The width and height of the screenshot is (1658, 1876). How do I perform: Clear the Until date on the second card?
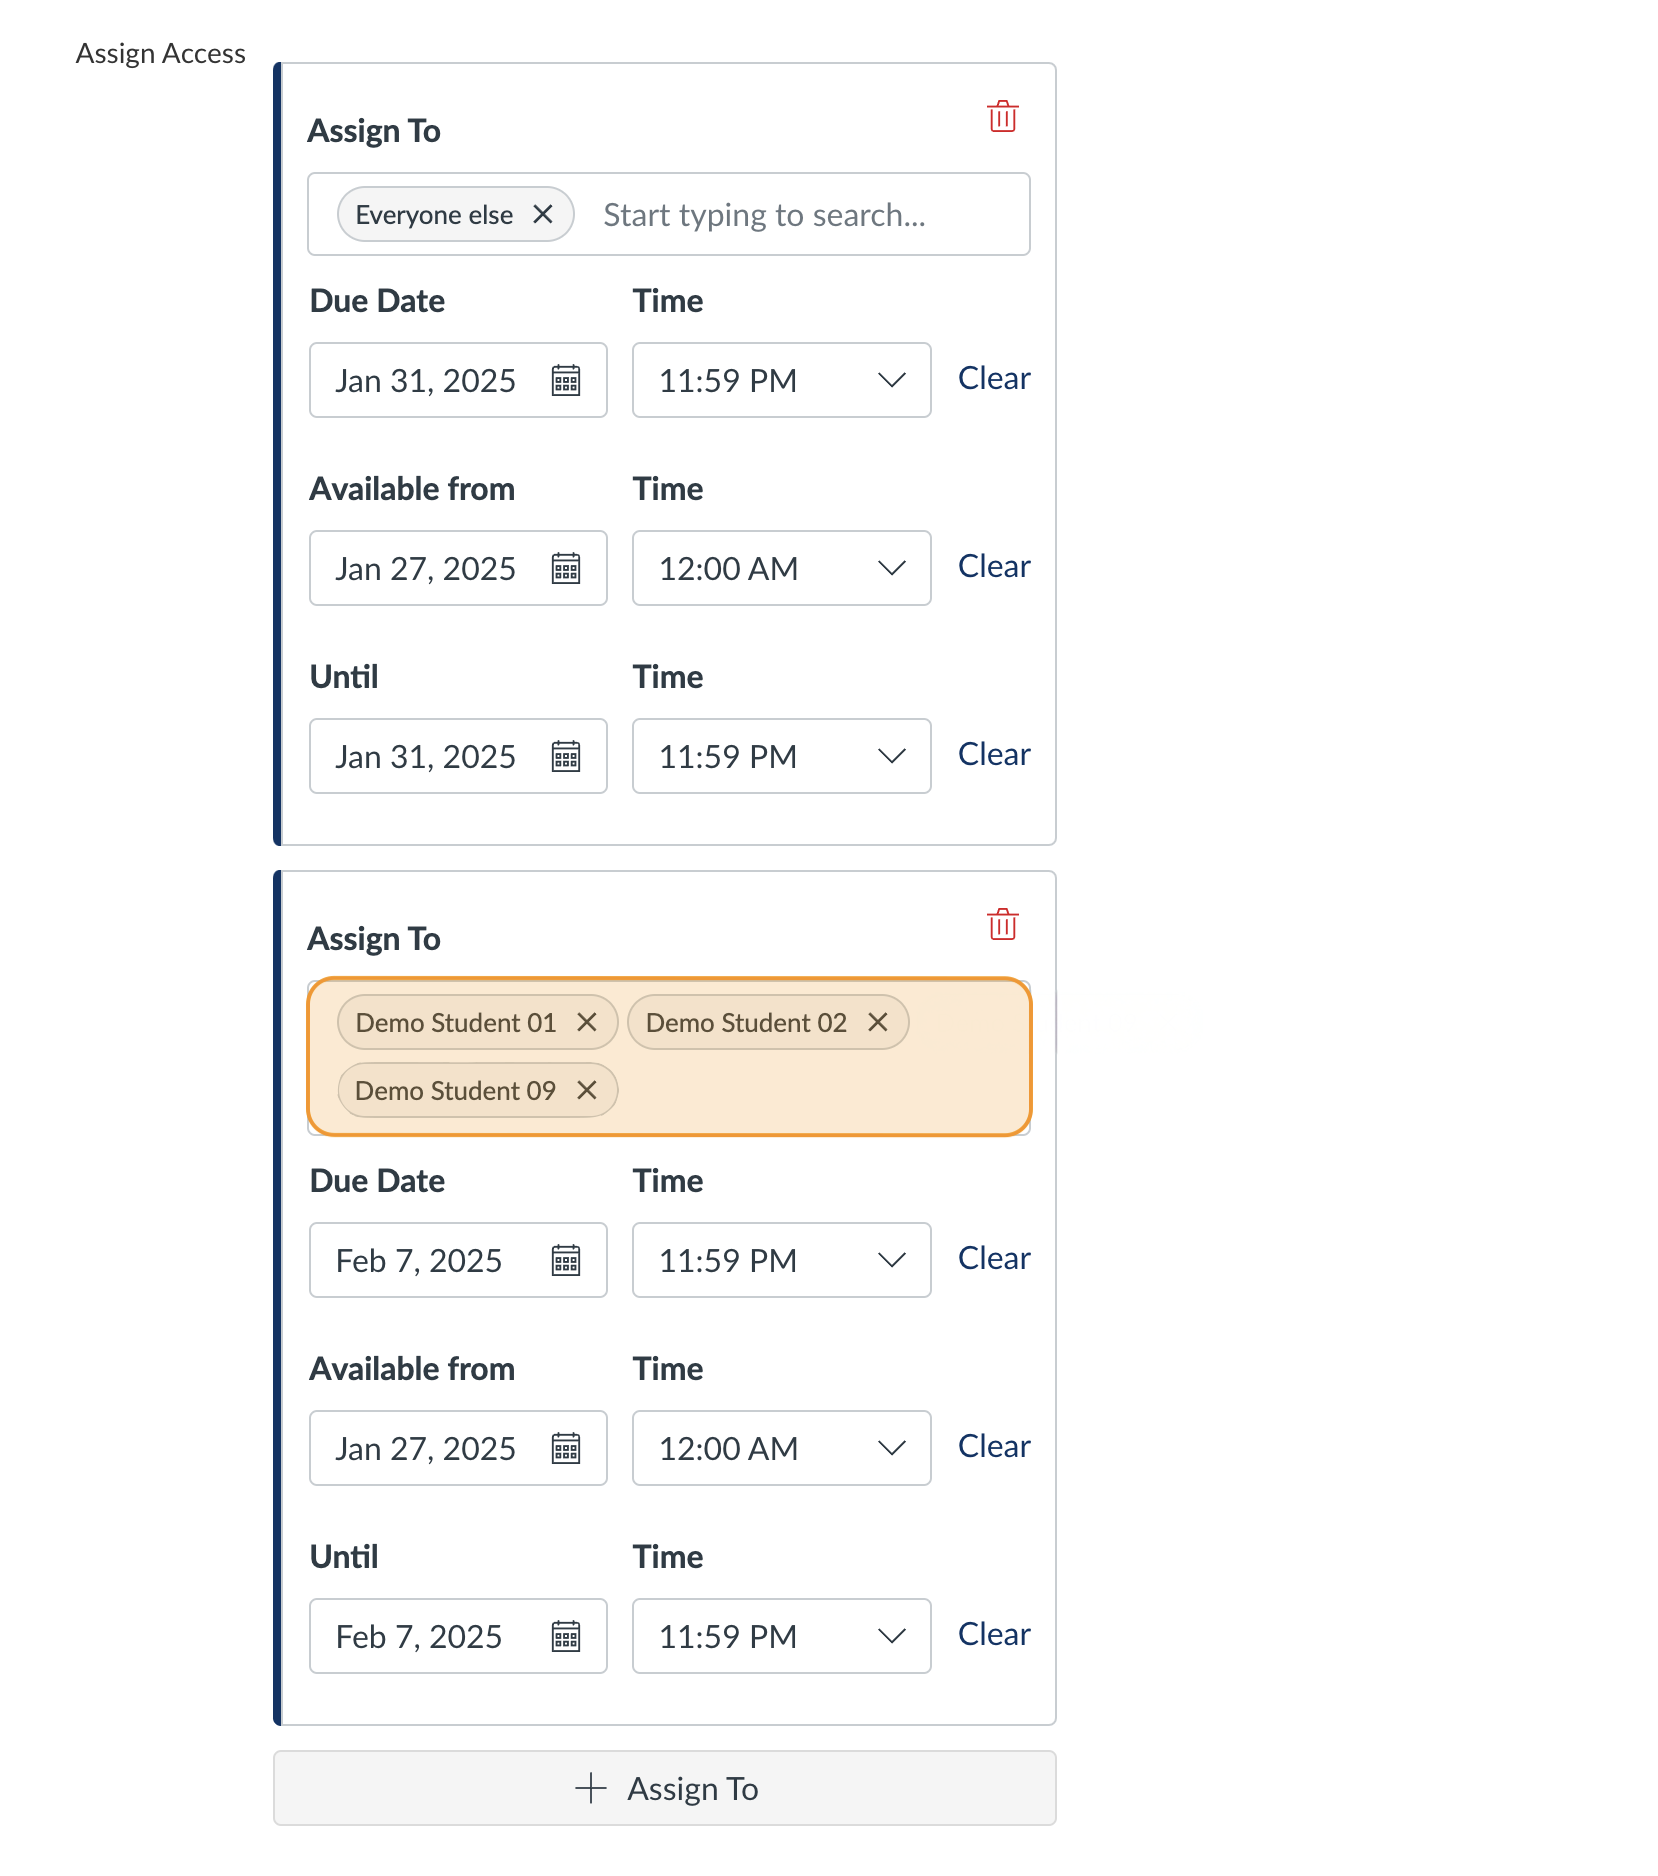point(993,1634)
